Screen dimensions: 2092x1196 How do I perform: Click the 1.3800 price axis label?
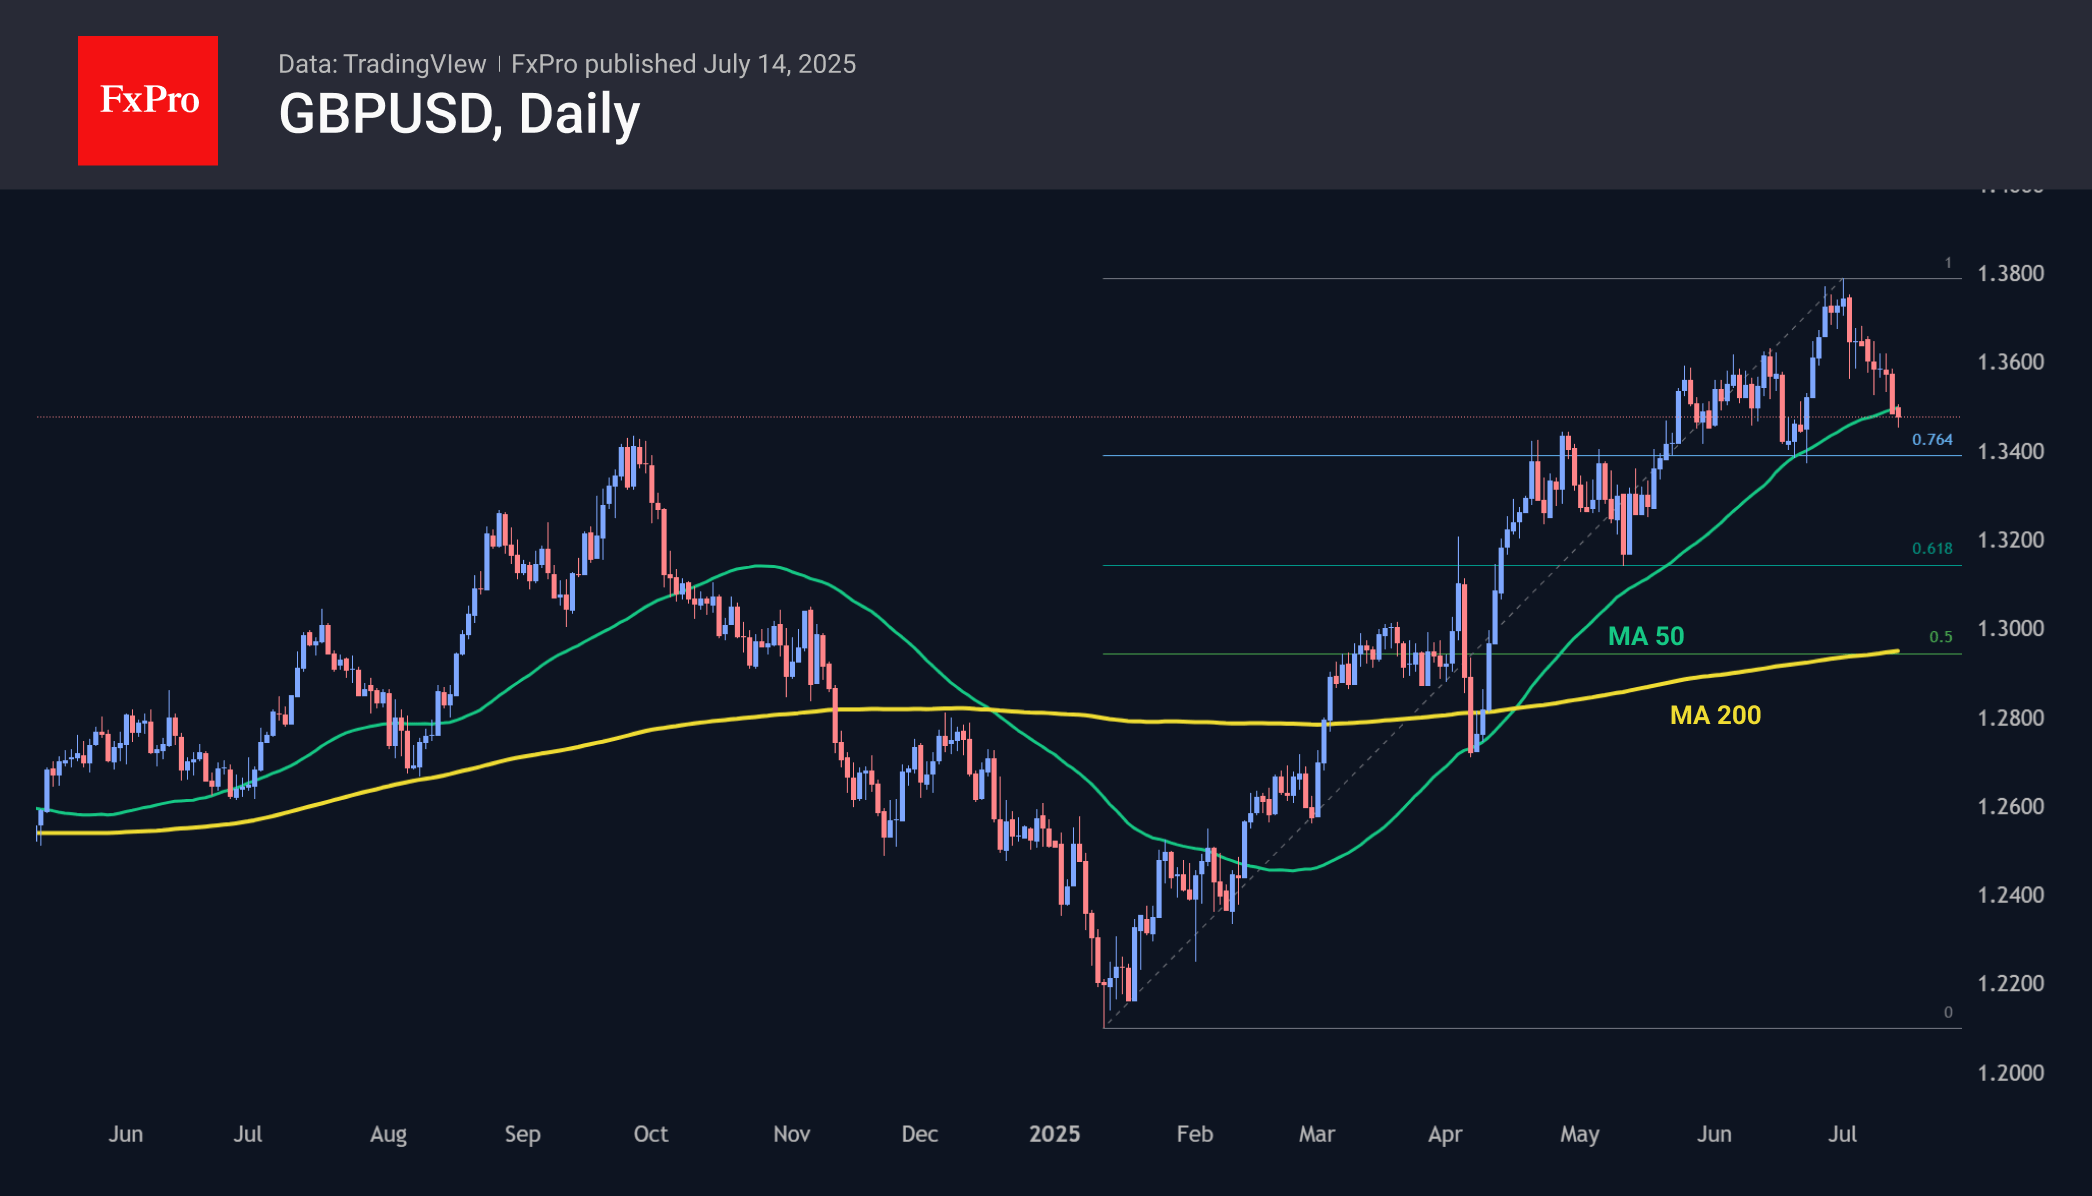pyautogui.click(x=2010, y=274)
